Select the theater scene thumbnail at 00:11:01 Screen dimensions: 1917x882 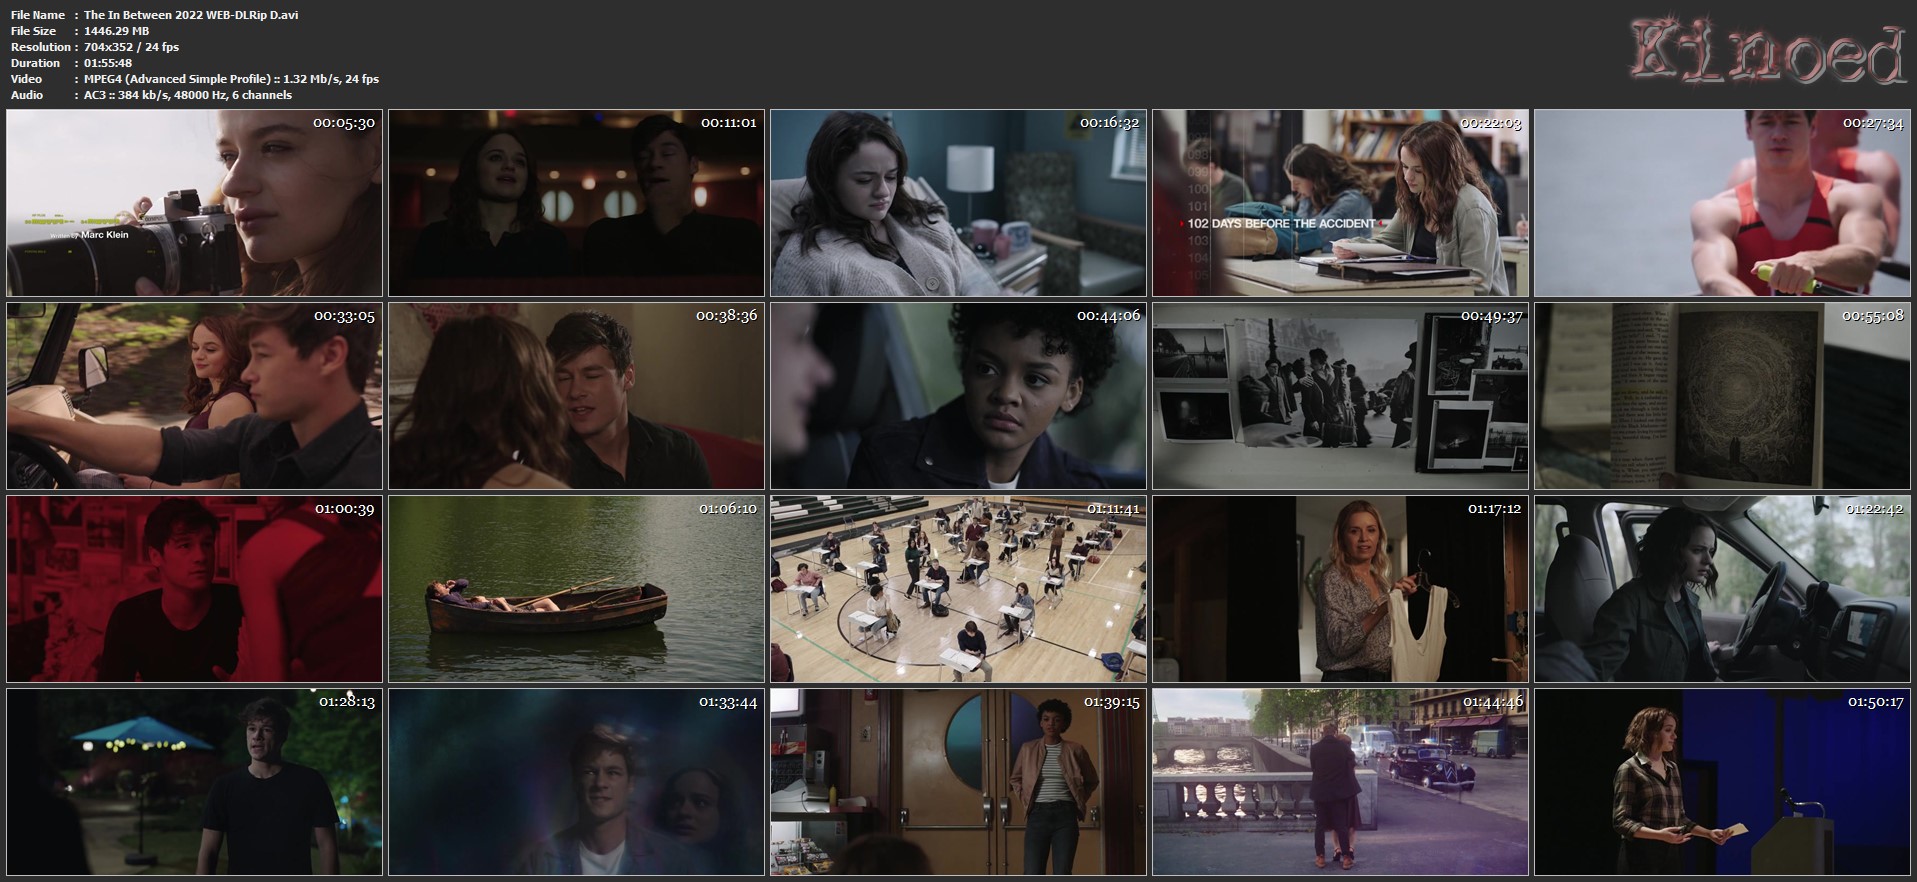[x=576, y=203]
